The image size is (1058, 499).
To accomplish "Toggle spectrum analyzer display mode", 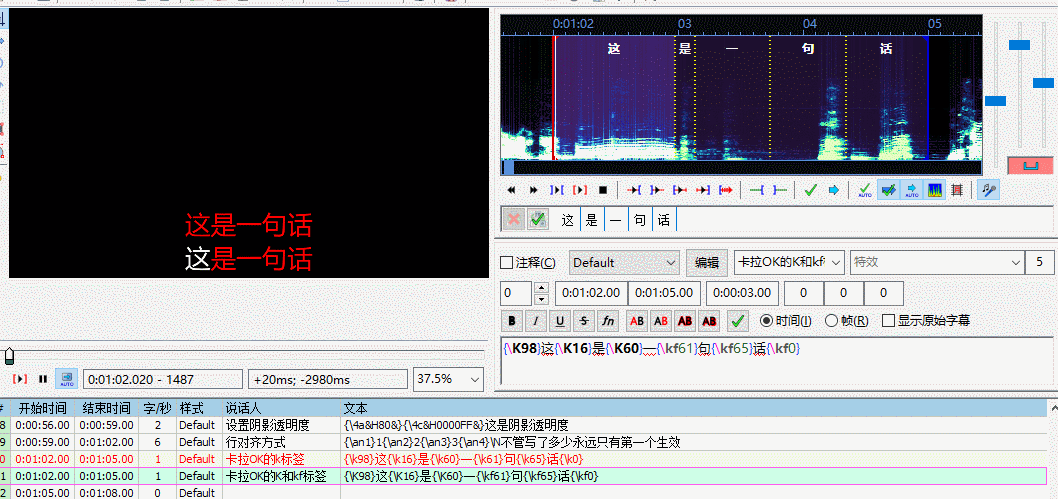I will (935, 190).
